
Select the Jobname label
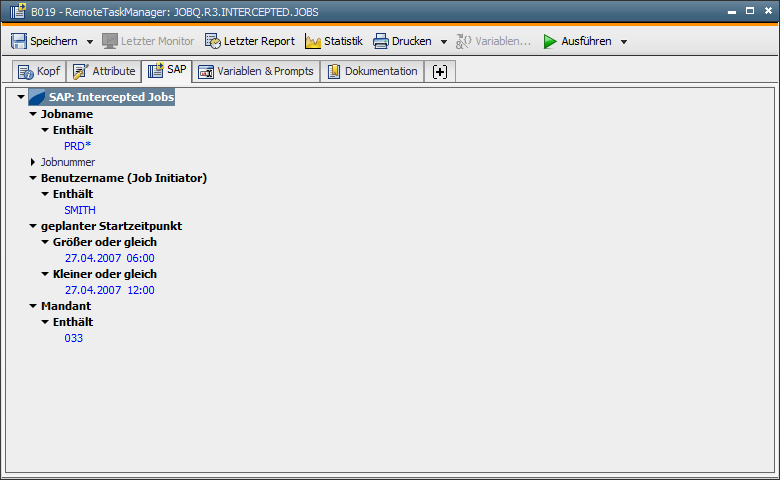coord(67,114)
